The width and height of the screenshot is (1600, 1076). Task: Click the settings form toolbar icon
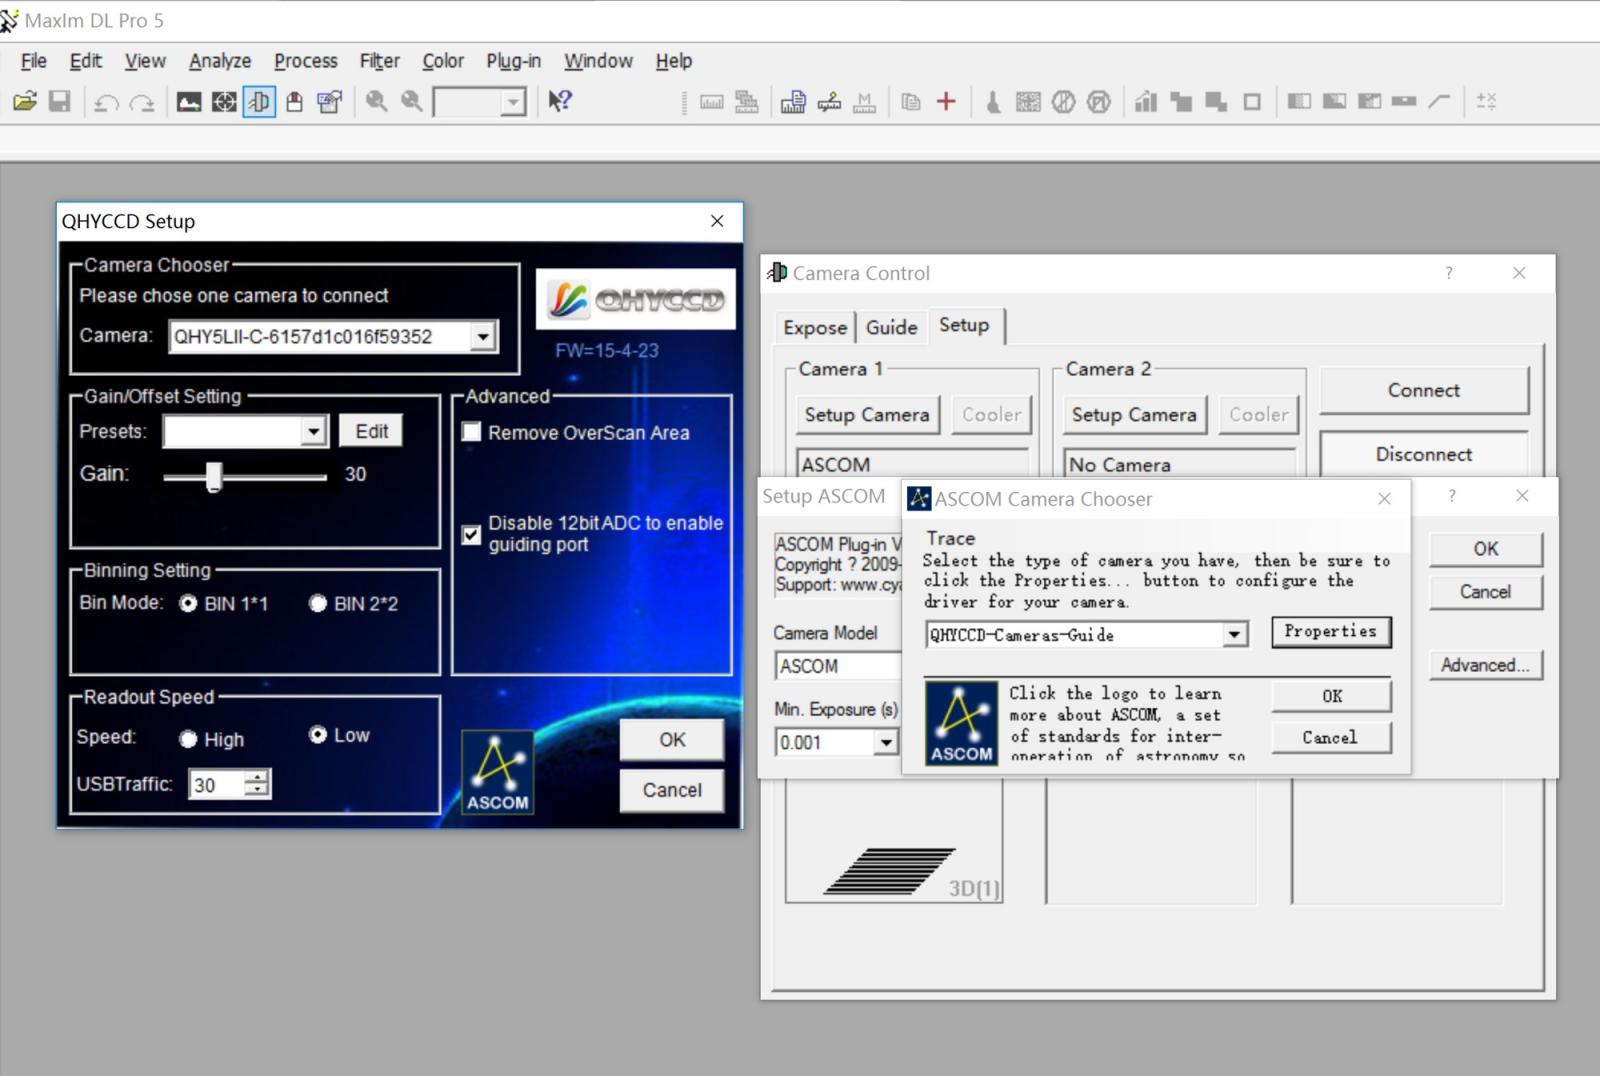[329, 102]
